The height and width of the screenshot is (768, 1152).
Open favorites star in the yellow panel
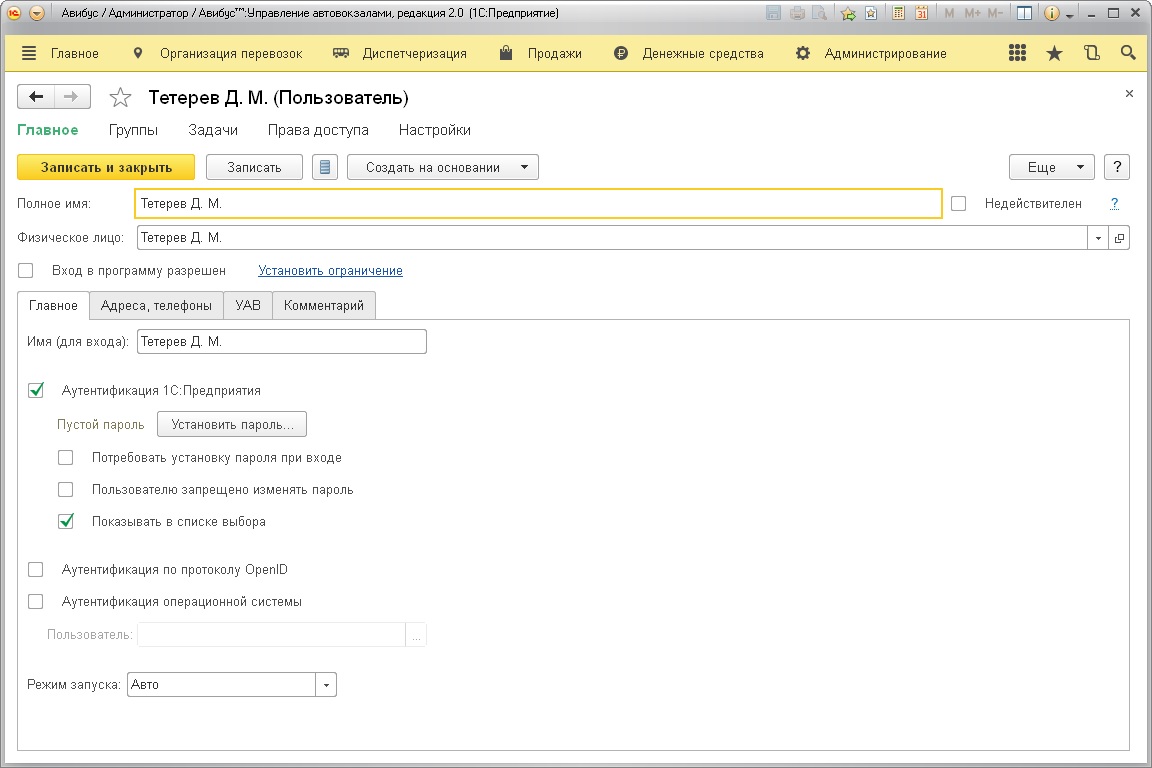coord(1054,54)
